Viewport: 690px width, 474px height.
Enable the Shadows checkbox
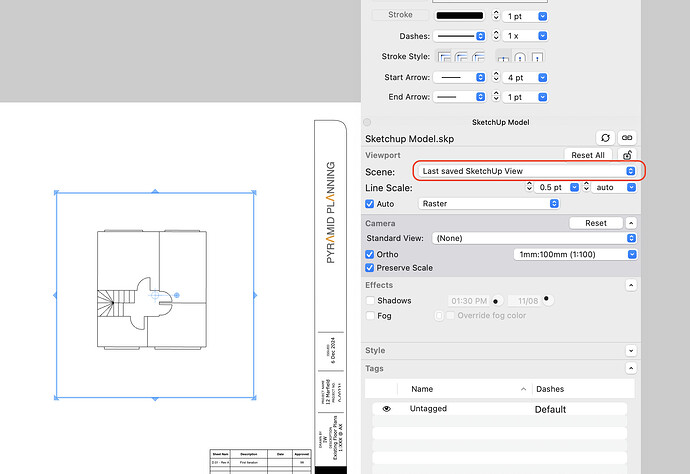pos(371,300)
